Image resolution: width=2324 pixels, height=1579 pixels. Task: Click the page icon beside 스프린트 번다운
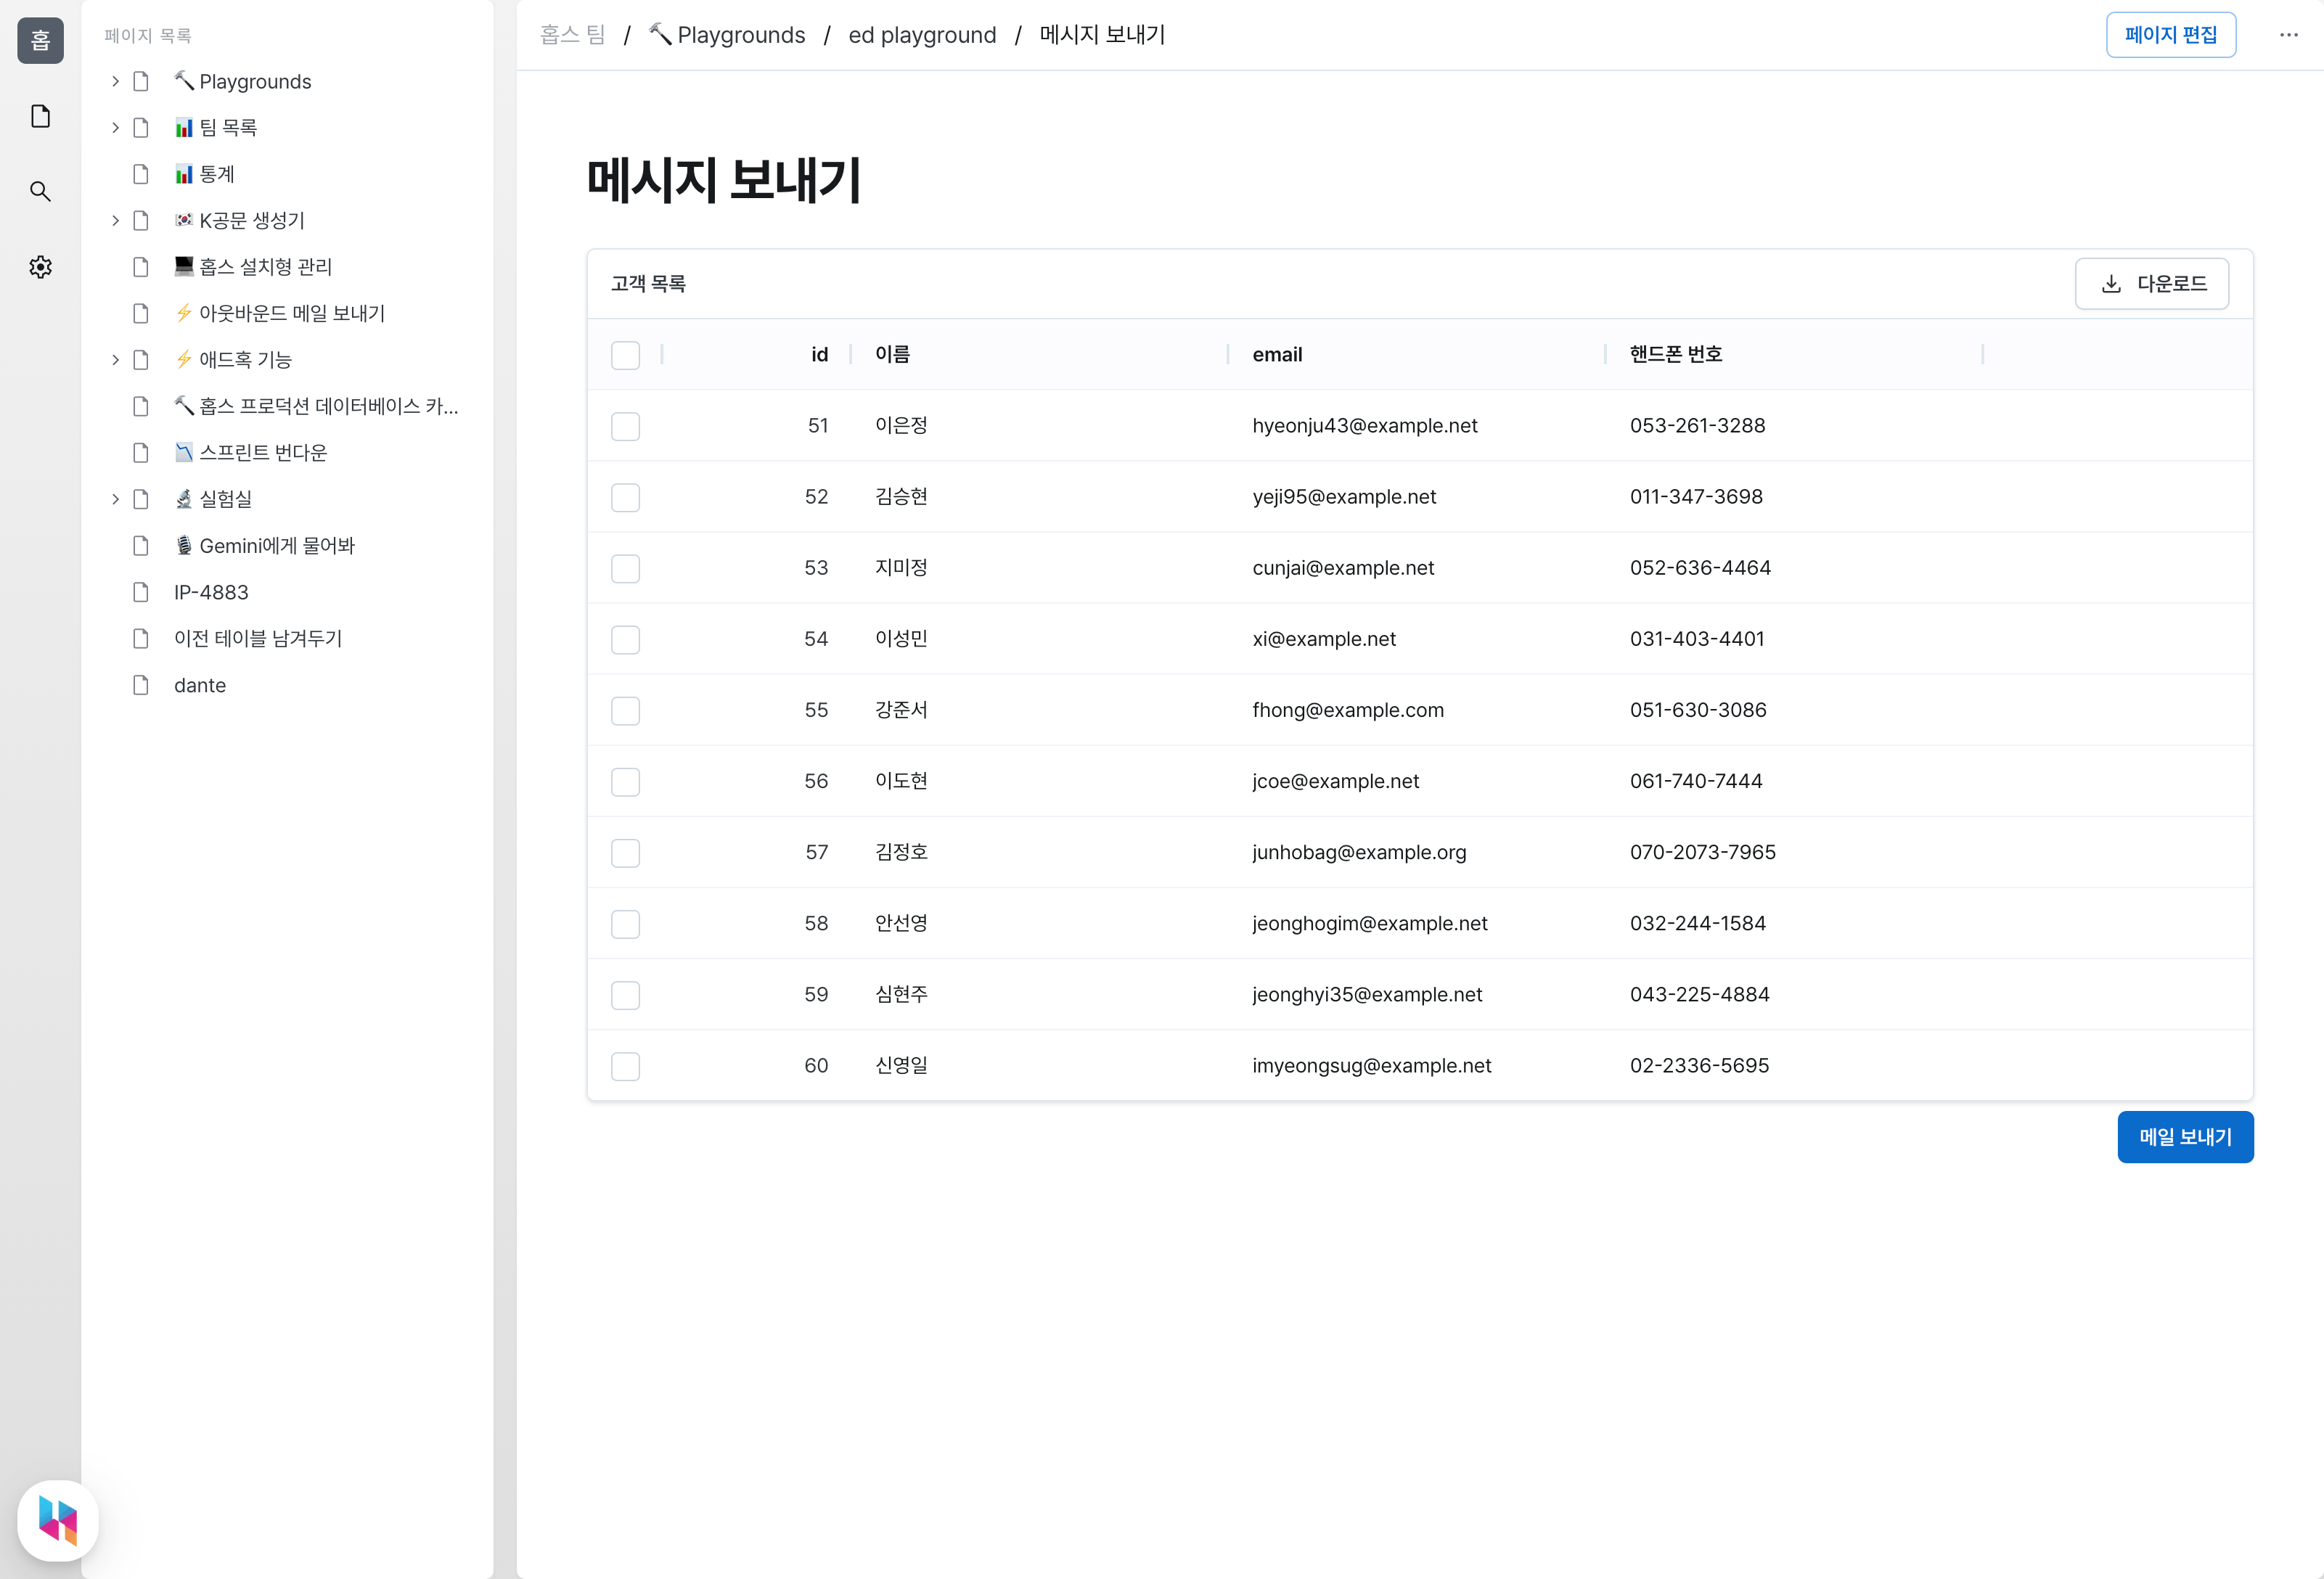pyautogui.click(x=141, y=452)
